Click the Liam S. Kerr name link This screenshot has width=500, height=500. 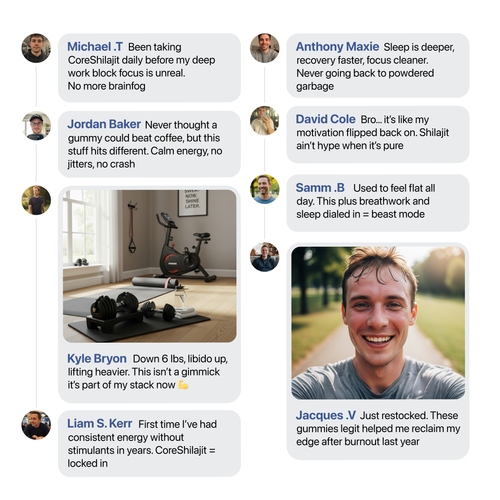pyautogui.click(x=100, y=424)
